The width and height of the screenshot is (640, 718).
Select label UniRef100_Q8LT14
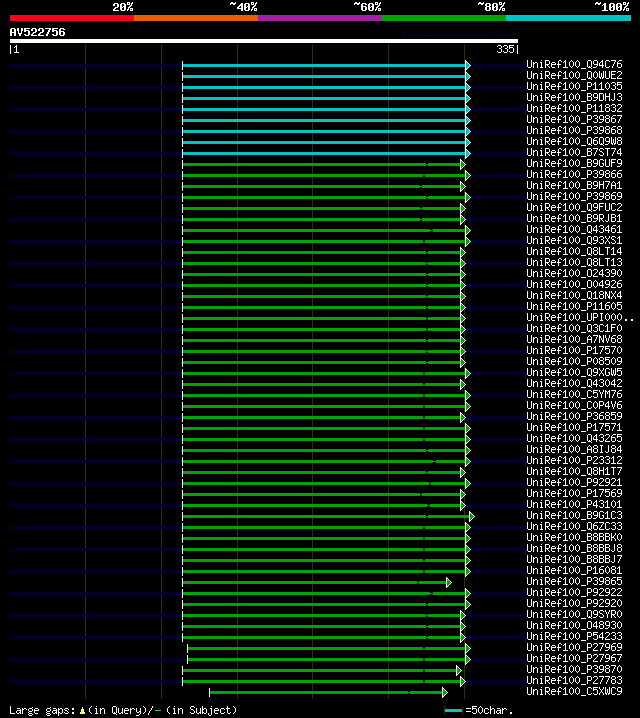574,251
